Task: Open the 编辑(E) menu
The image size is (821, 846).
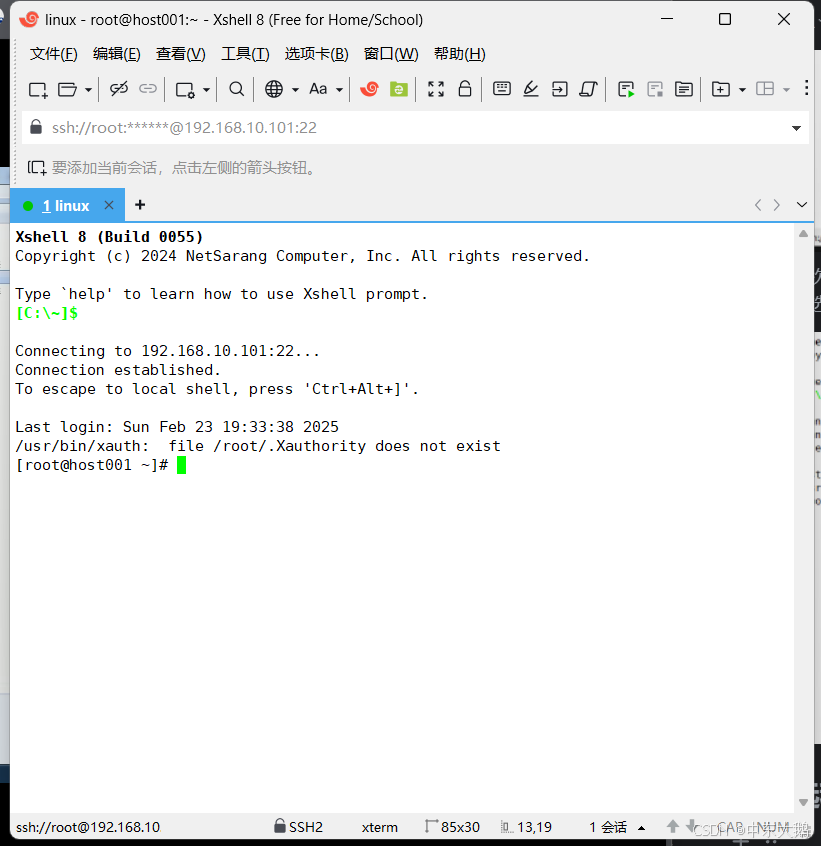Action: (117, 54)
